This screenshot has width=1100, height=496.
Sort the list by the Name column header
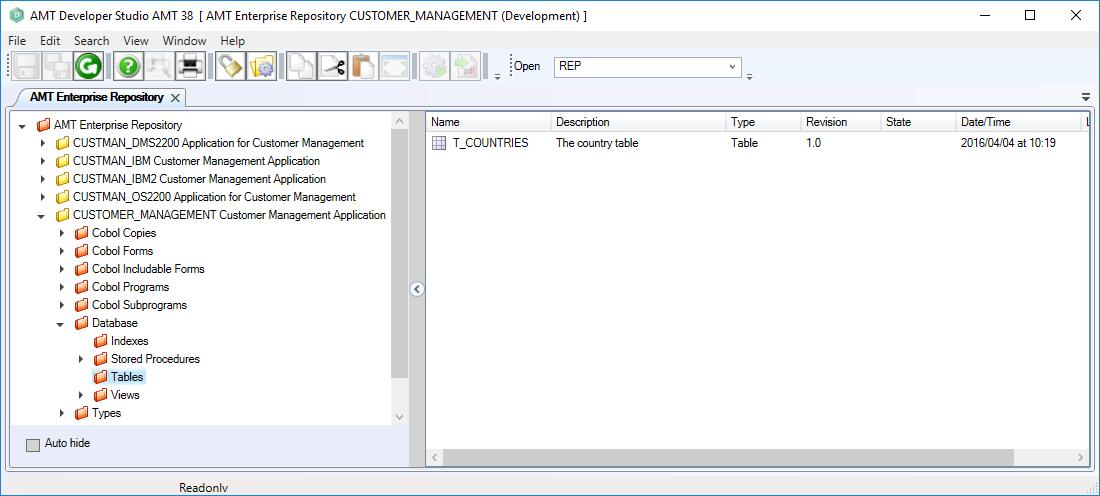(x=489, y=122)
